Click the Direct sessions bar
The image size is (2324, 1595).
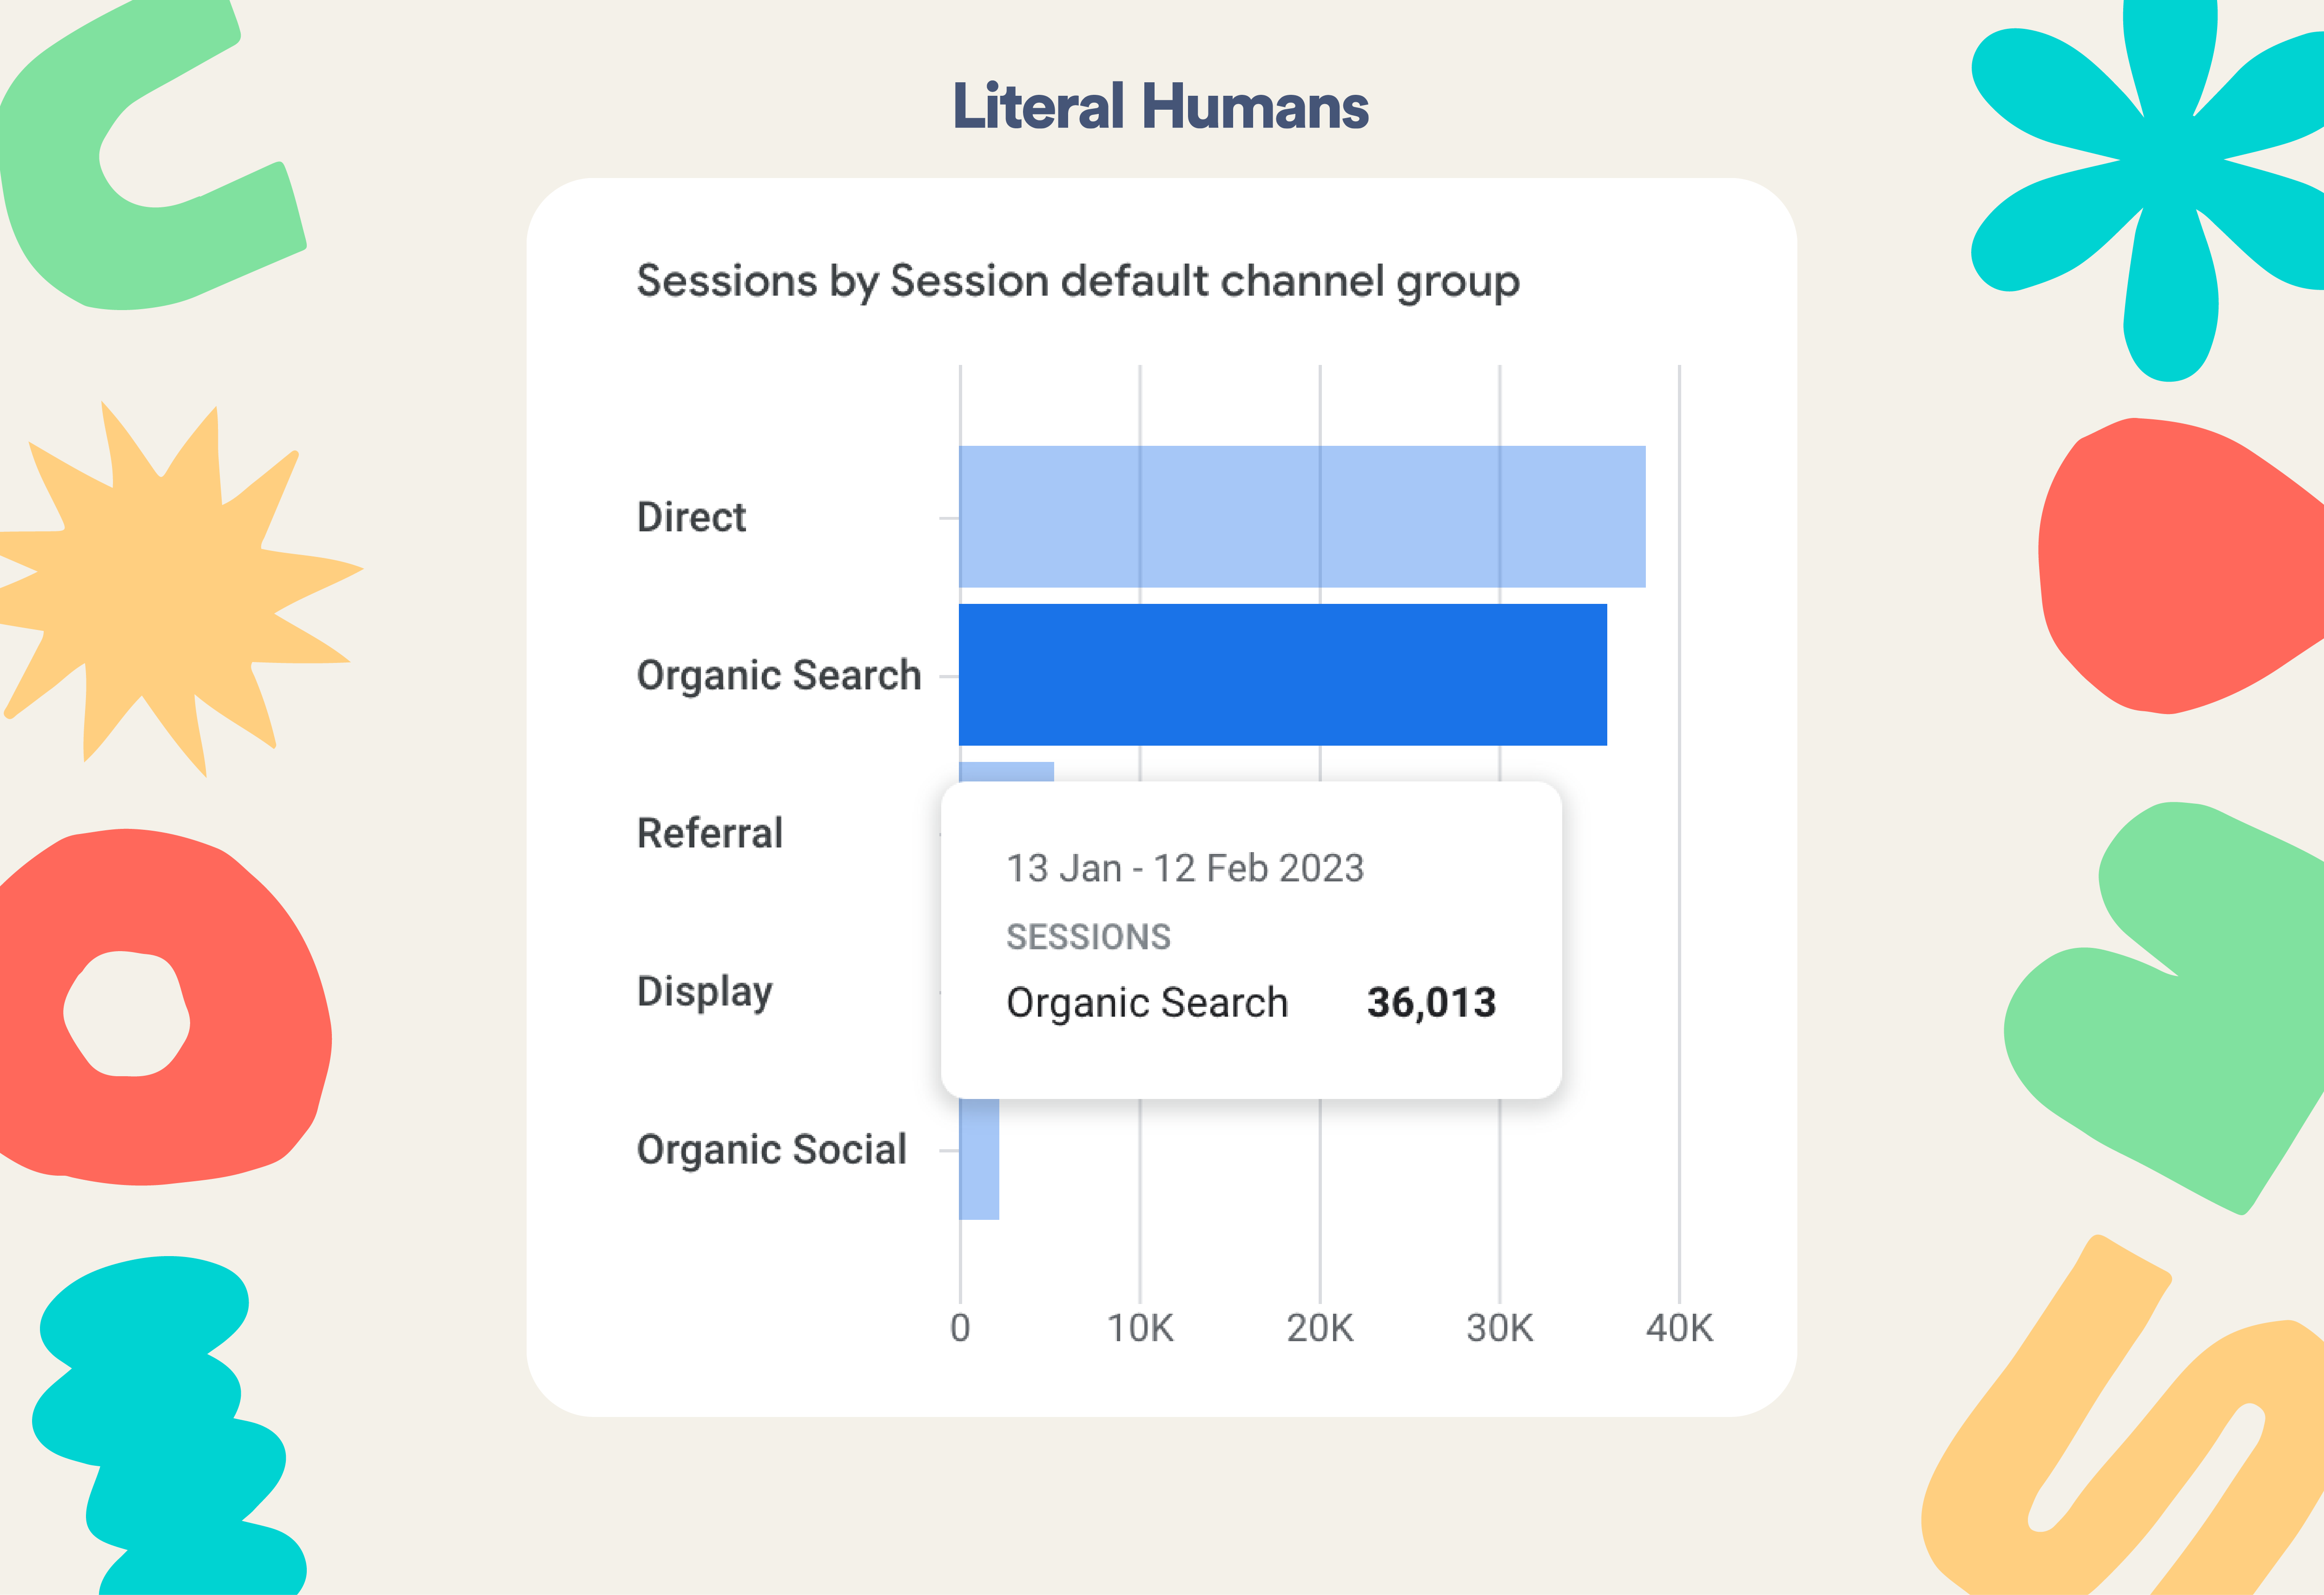[x=1302, y=516]
